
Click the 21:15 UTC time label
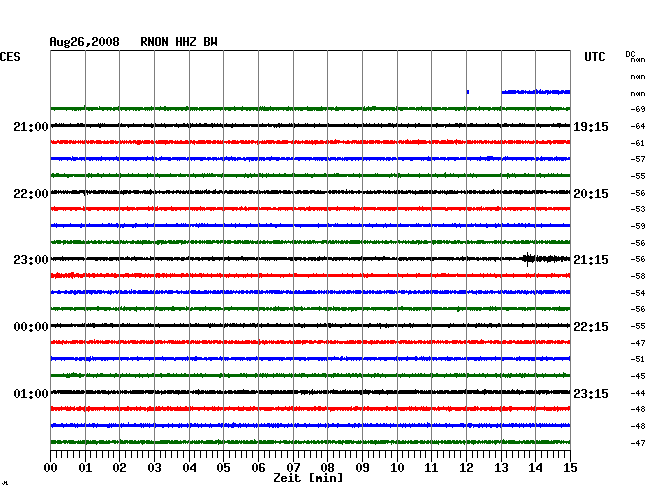591,260
